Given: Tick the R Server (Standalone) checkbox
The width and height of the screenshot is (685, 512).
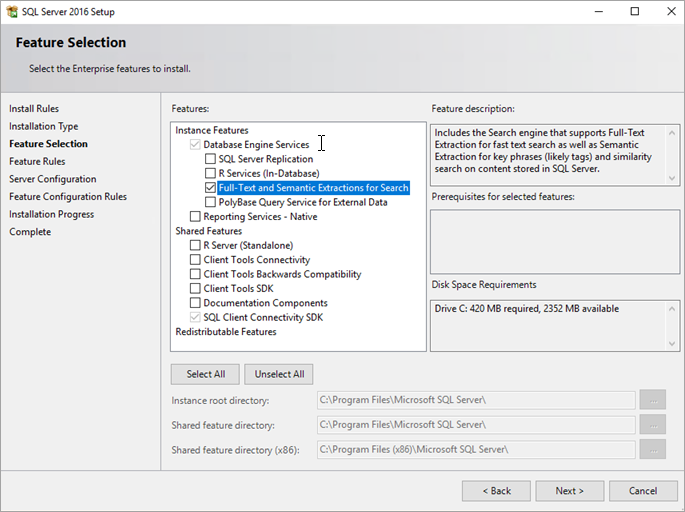Looking at the screenshot, I should pyautogui.click(x=195, y=246).
